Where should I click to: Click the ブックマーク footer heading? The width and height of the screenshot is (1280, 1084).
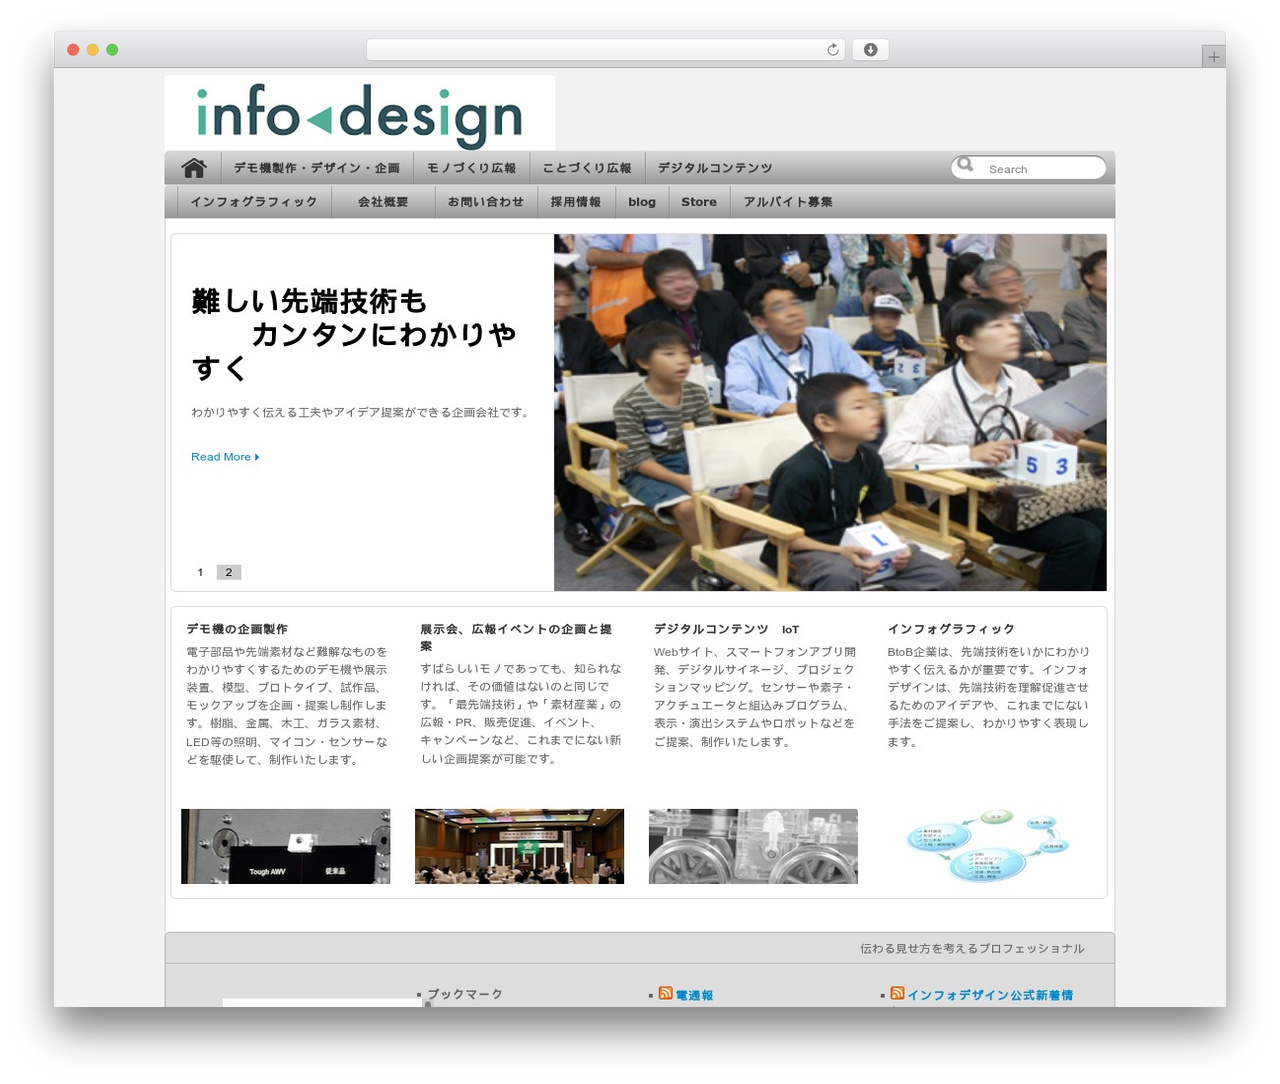click(x=465, y=994)
